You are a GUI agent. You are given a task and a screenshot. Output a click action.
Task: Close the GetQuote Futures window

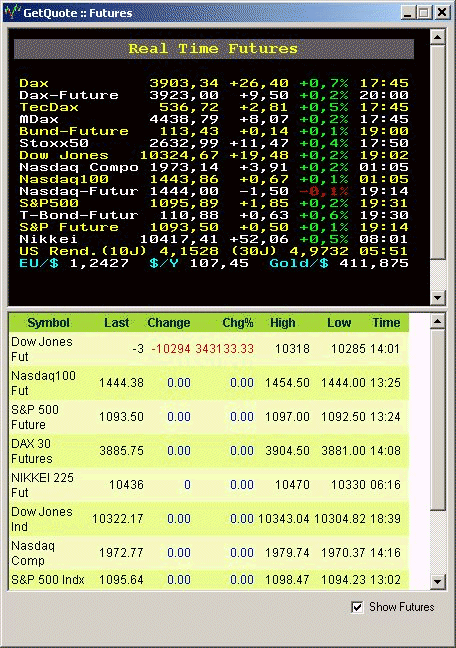(442, 12)
